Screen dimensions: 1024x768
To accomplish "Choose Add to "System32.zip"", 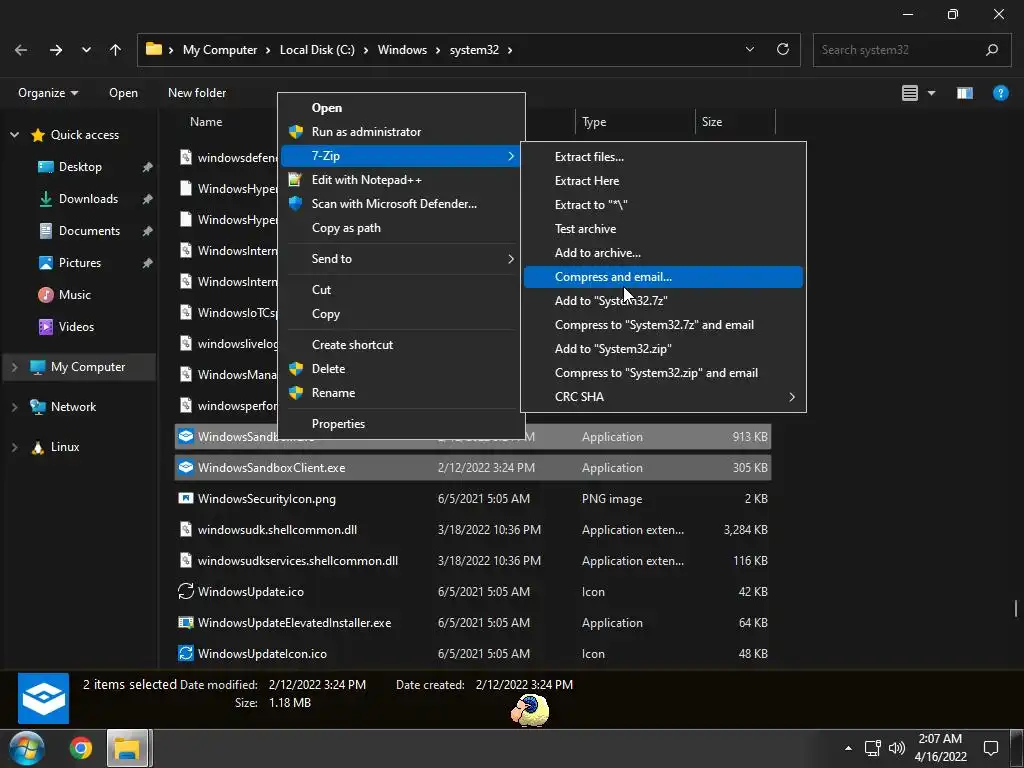I will click(663, 349).
